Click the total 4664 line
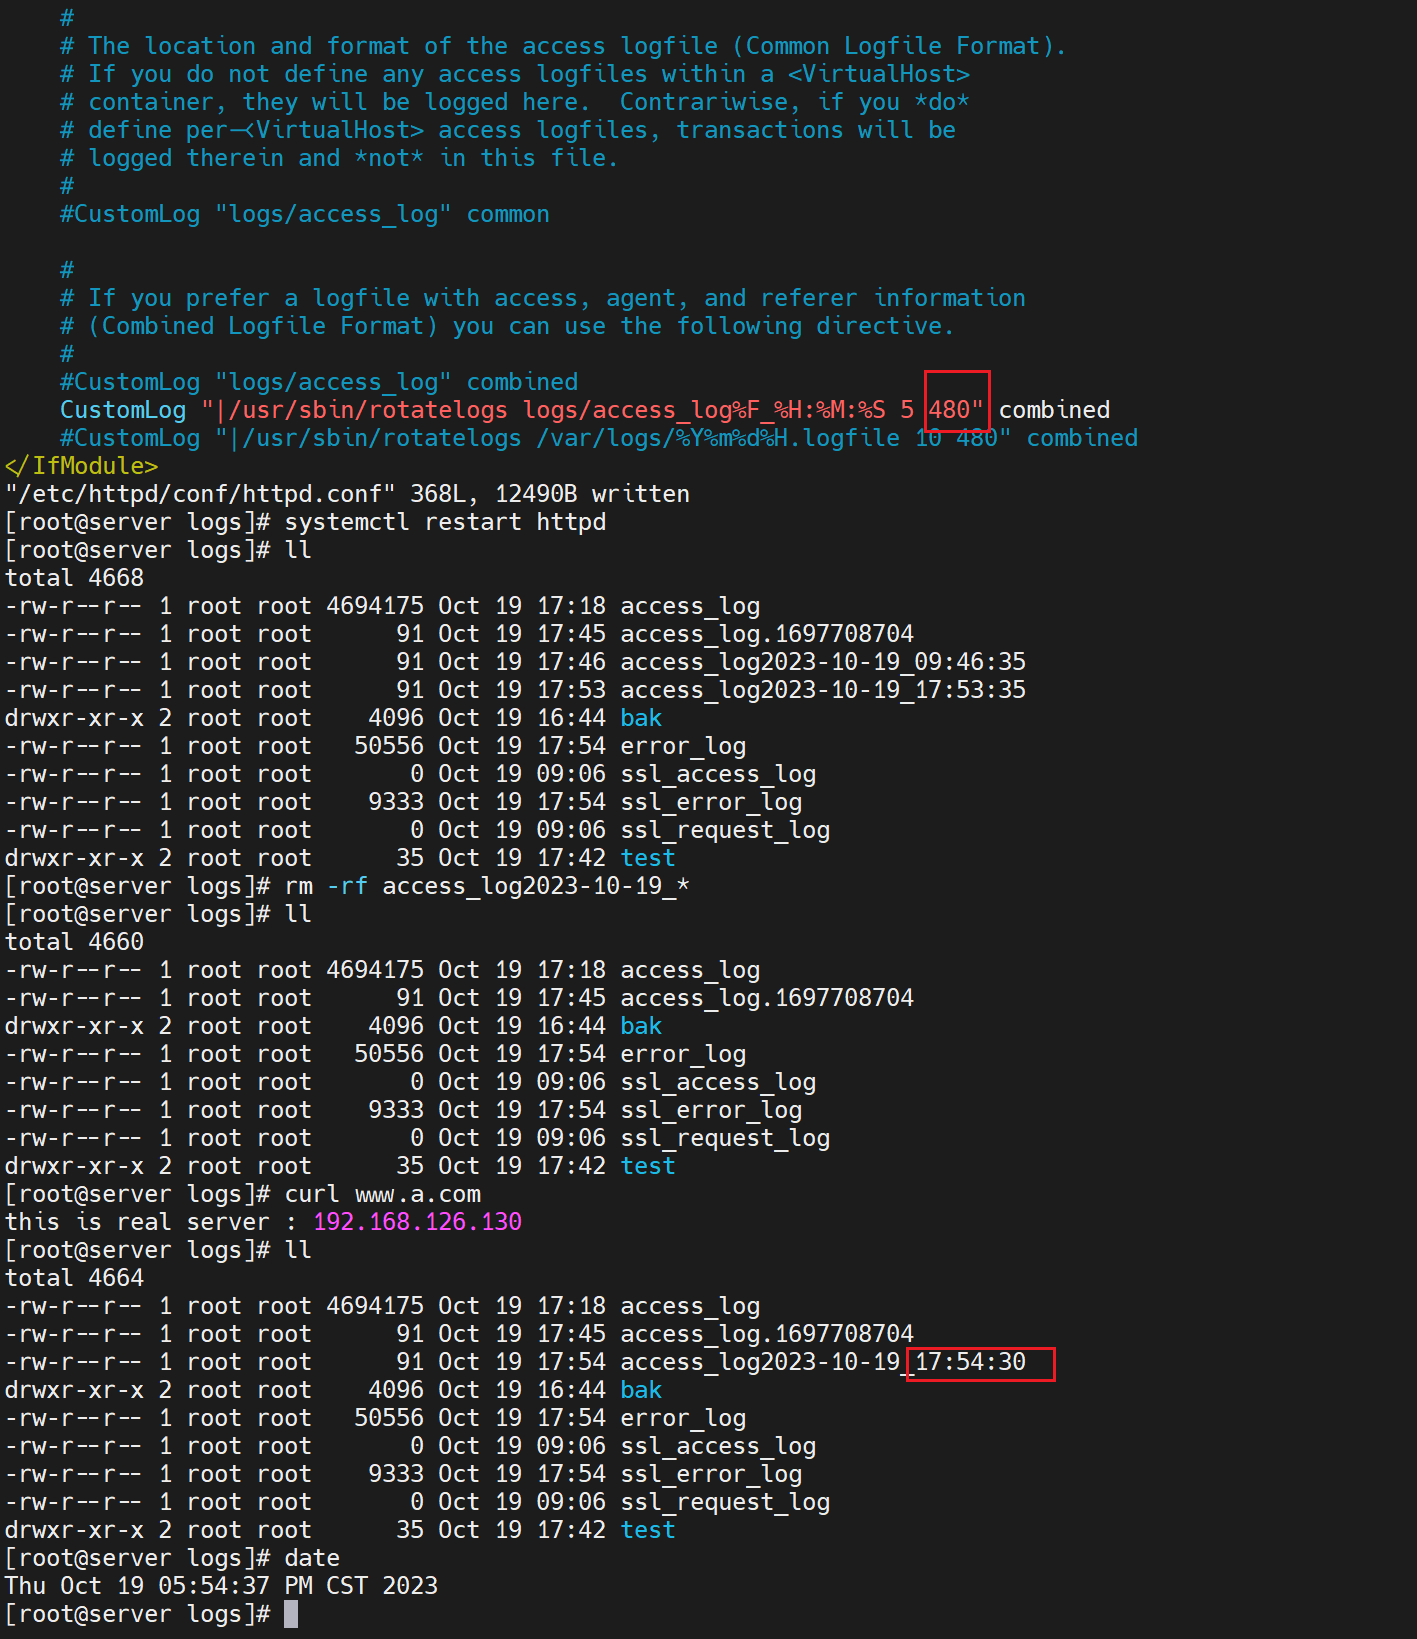 pyautogui.click(x=74, y=1278)
